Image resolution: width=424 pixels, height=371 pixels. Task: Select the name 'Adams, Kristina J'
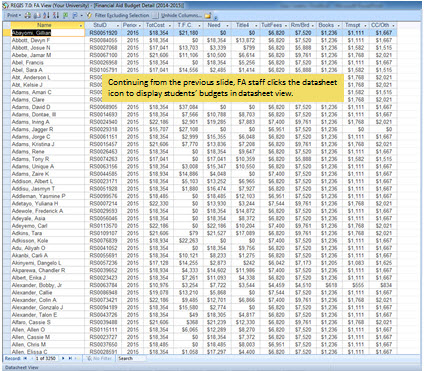33,144
